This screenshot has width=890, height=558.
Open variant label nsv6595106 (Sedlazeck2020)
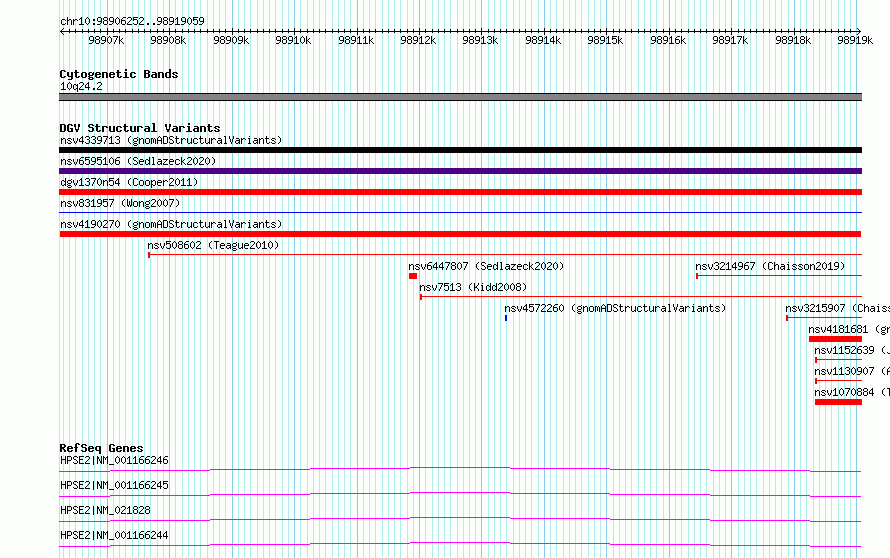tap(138, 161)
